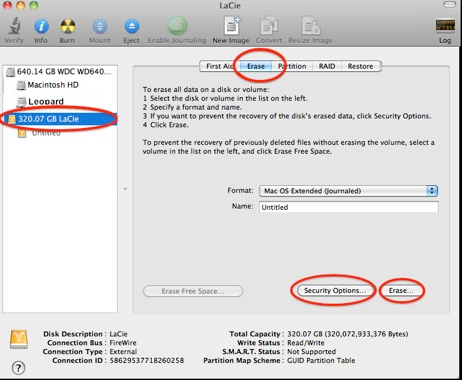Switch to the First Aid tab
Viewport: 463px width, 380px height.
coord(219,66)
